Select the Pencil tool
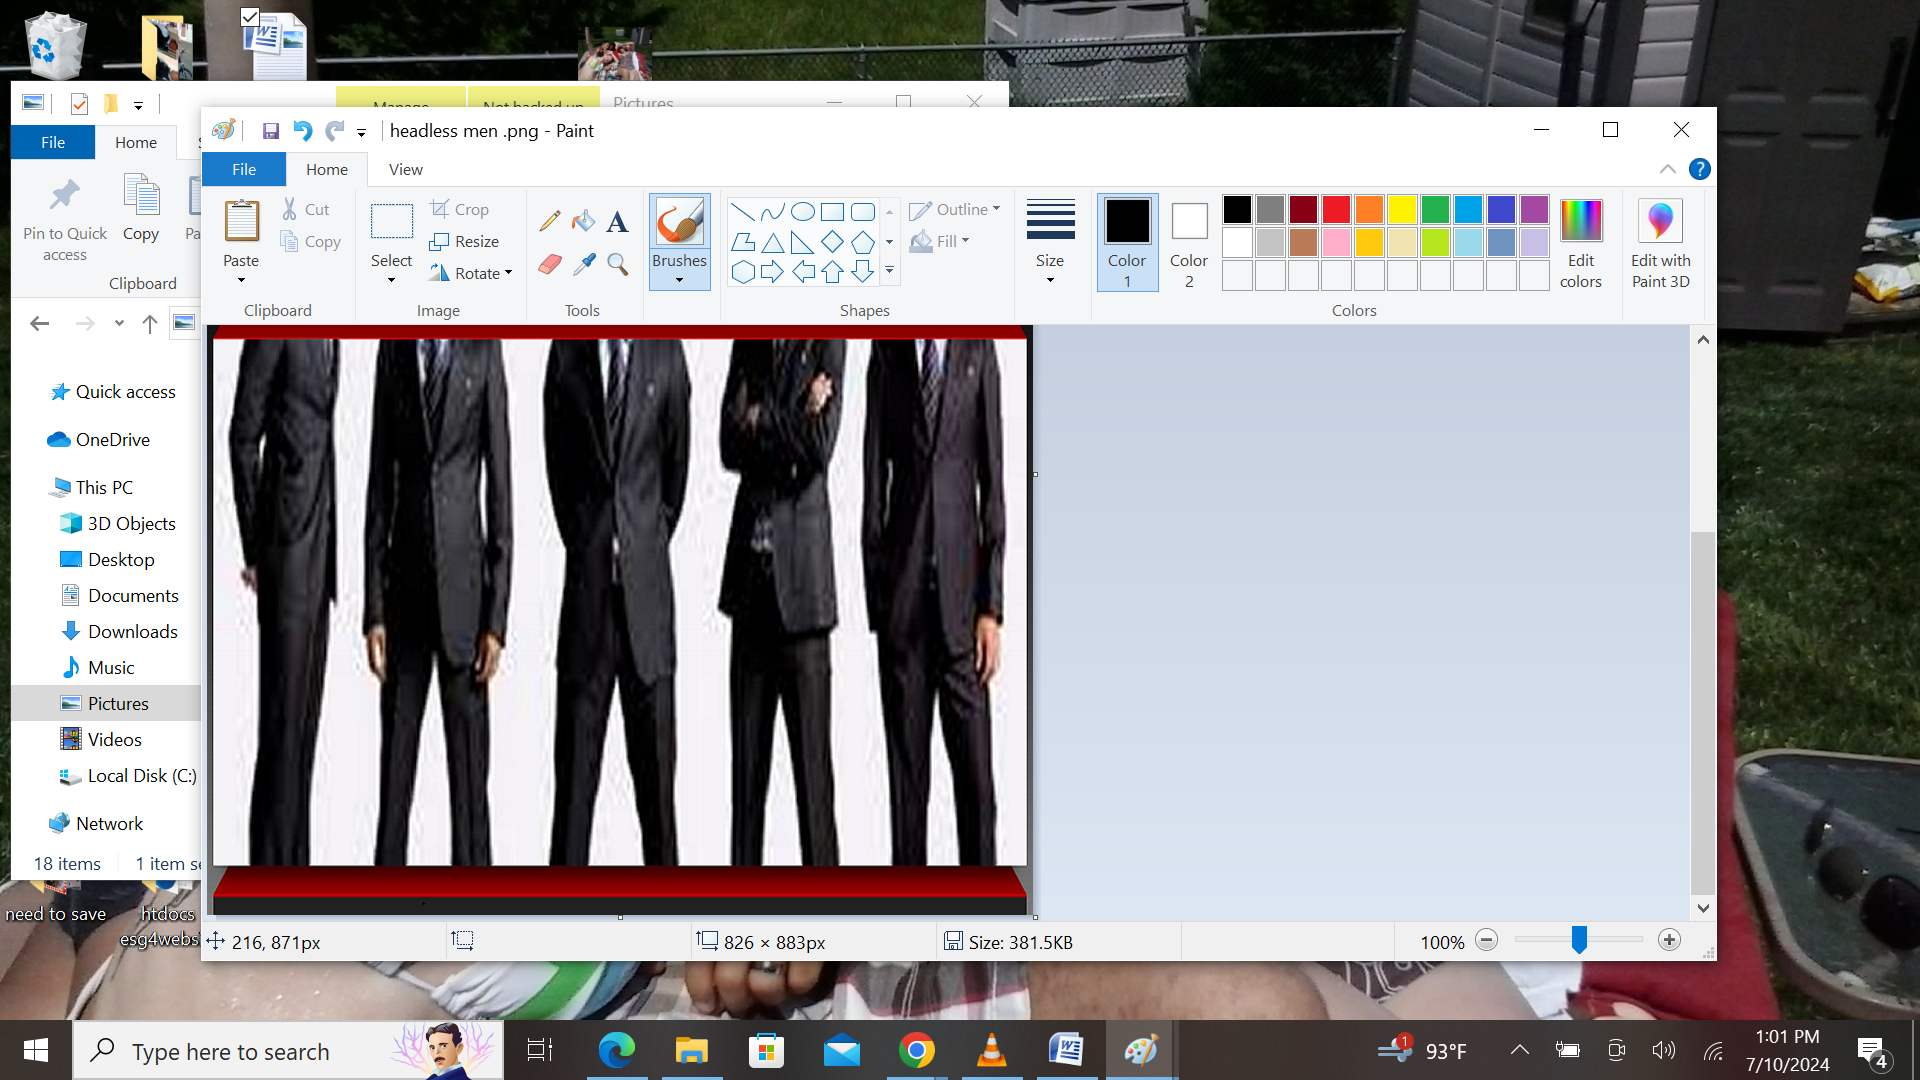The width and height of the screenshot is (1920, 1080). tap(549, 221)
